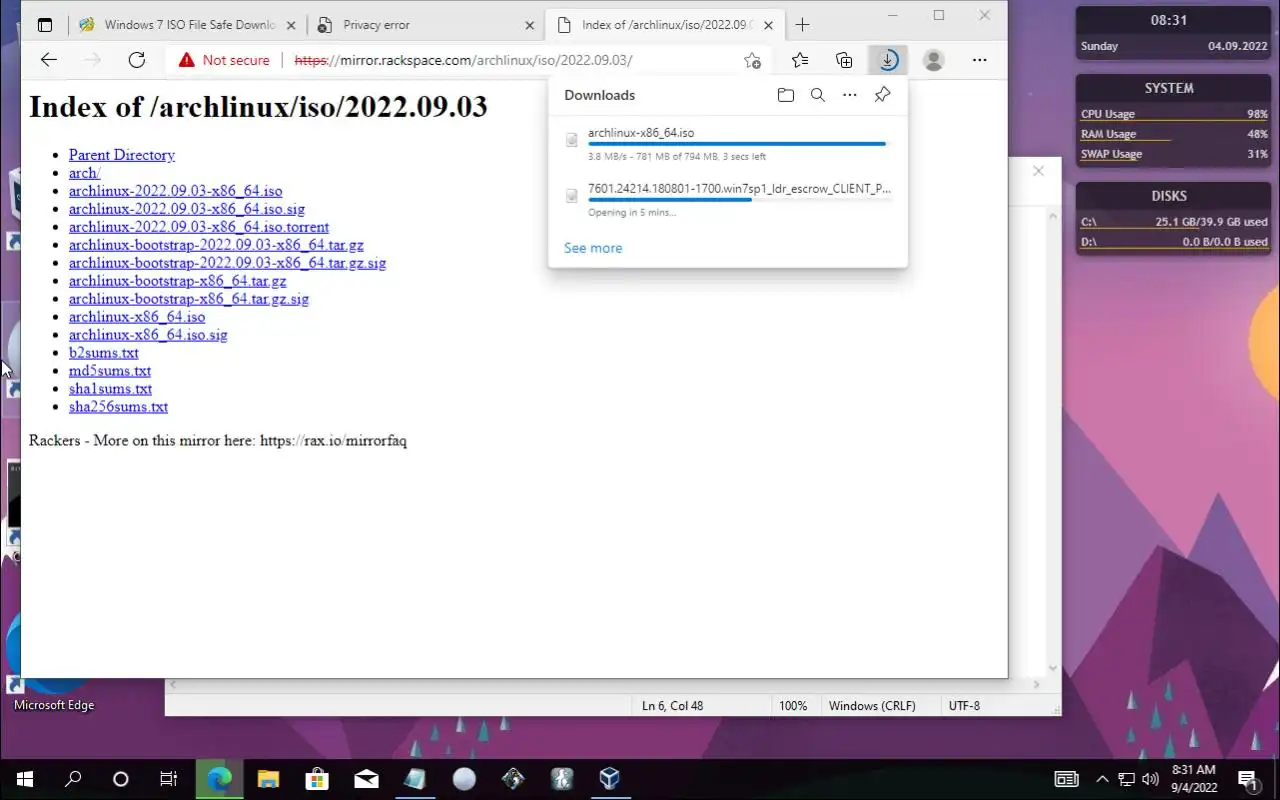
Task: Open md5sums.txt link
Action: [x=110, y=371]
